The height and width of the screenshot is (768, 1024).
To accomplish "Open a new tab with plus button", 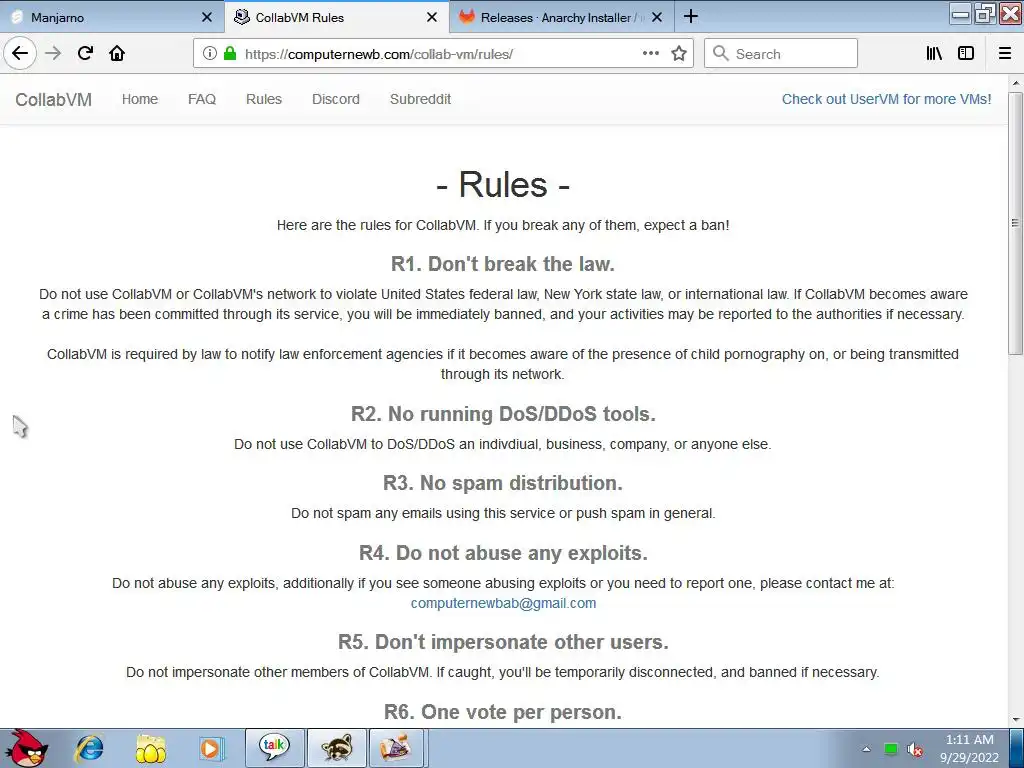I will (x=691, y=17).
